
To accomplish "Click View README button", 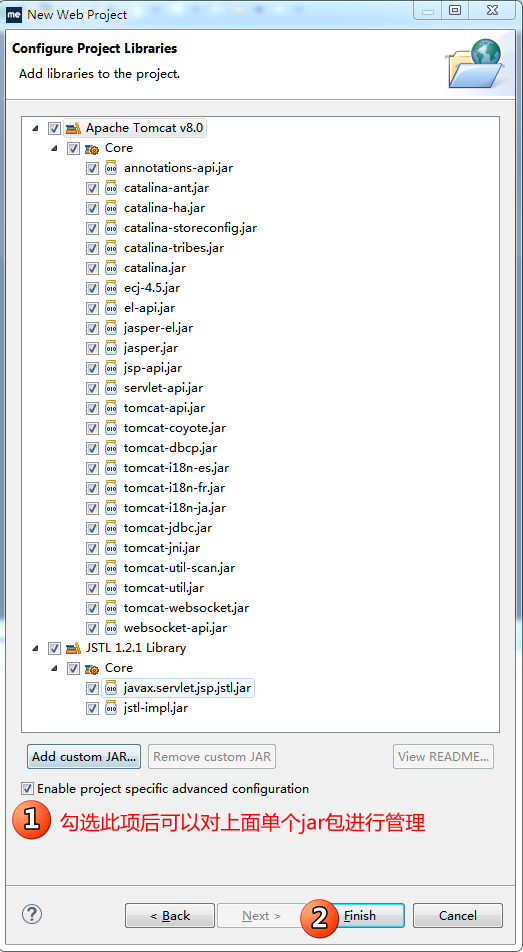I will 443,757.
